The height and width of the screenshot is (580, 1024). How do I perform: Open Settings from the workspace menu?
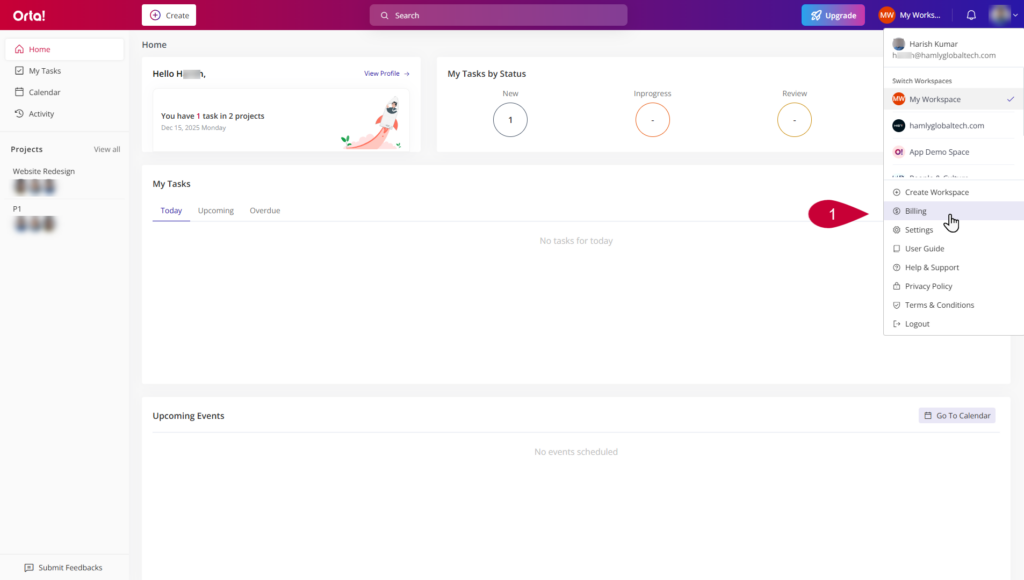918,230
